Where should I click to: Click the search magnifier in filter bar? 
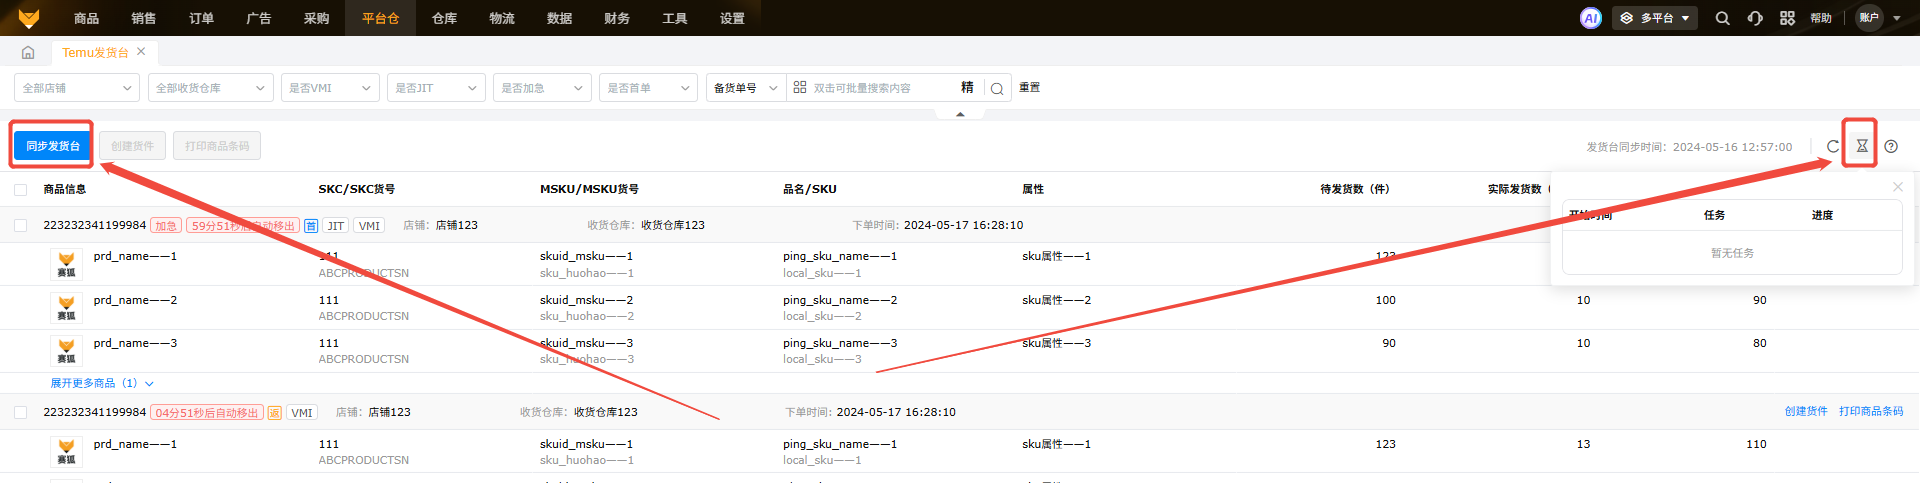coord(997,88)
